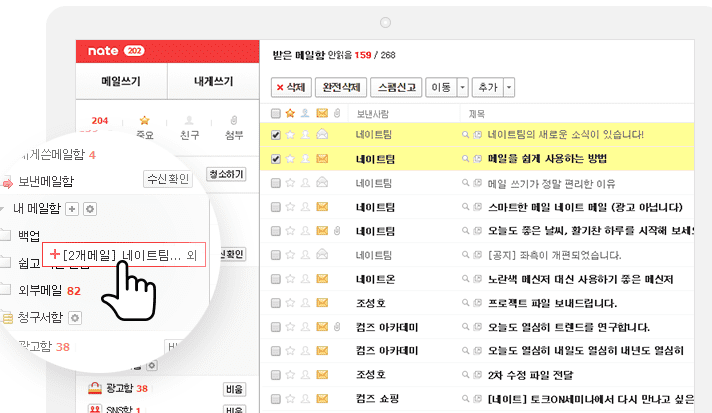Image resolution: width=712 pixels, height=413 pixels.
Task: Check the 네이트온 sender mail row
Action: point(276,279)
